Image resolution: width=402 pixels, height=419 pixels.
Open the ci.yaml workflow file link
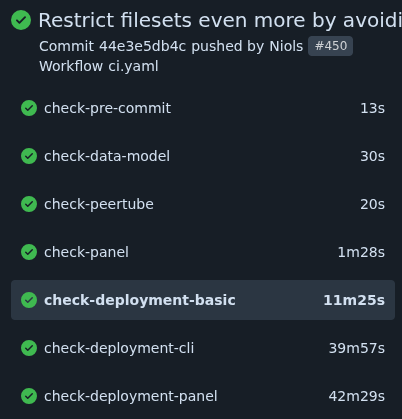(133, 66)
